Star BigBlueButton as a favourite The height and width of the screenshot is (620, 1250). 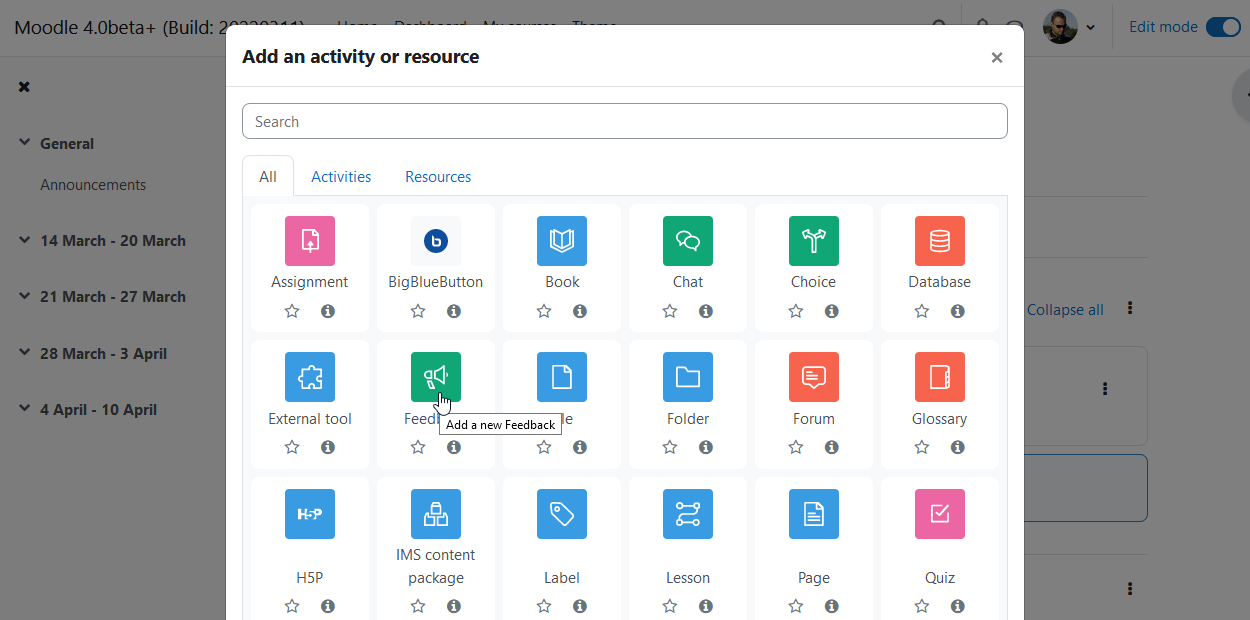point(418,311)
